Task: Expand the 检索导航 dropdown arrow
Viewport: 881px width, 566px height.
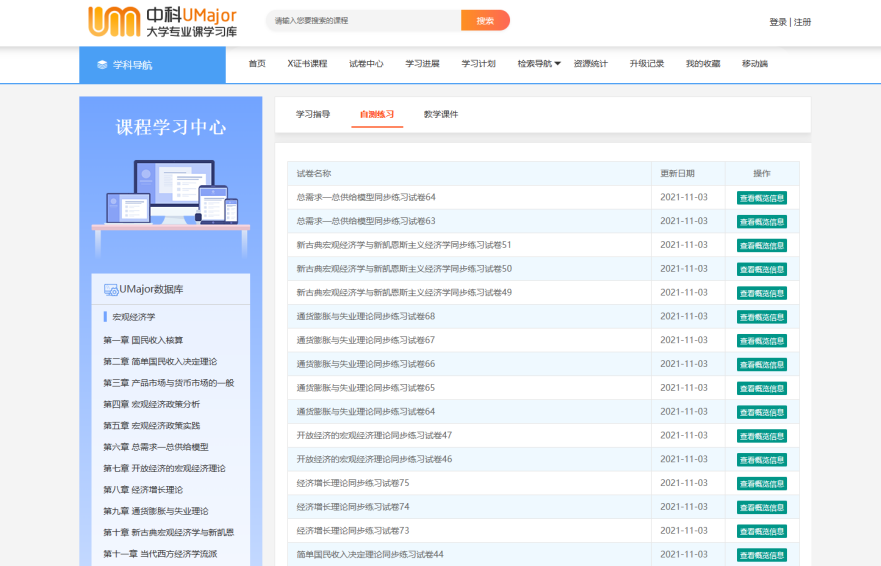Action: pyautogui.click(x=558, y=64)
